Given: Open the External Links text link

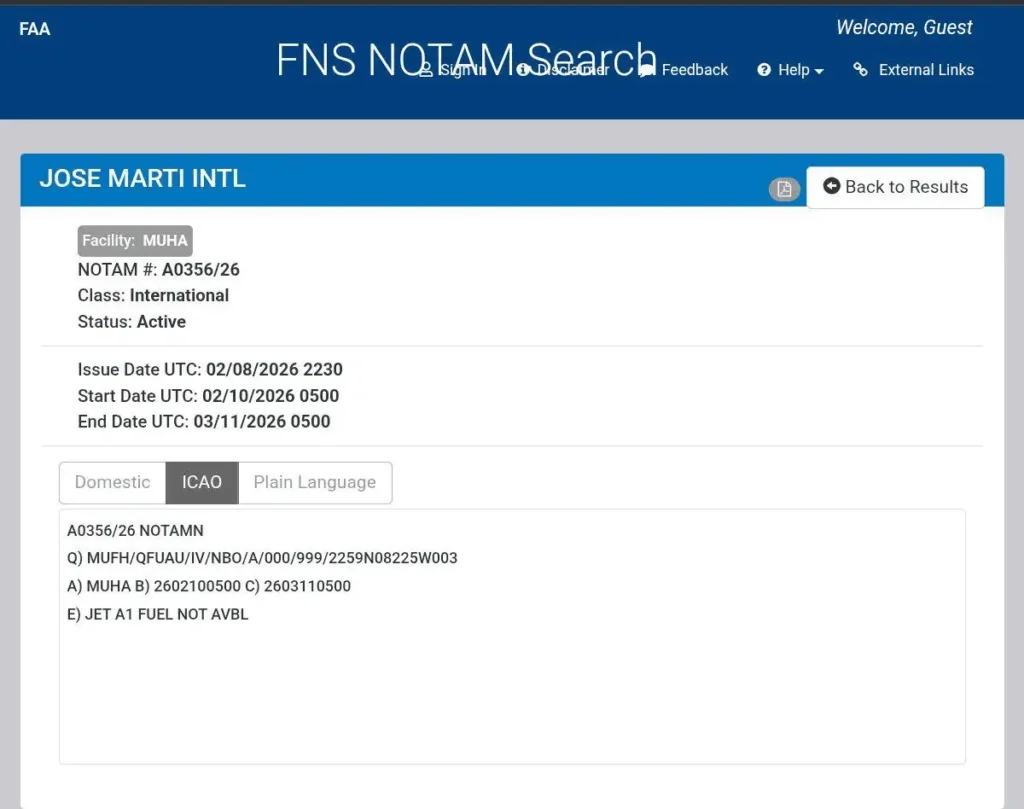Looking at the screenshot, I should pos(926,70).
